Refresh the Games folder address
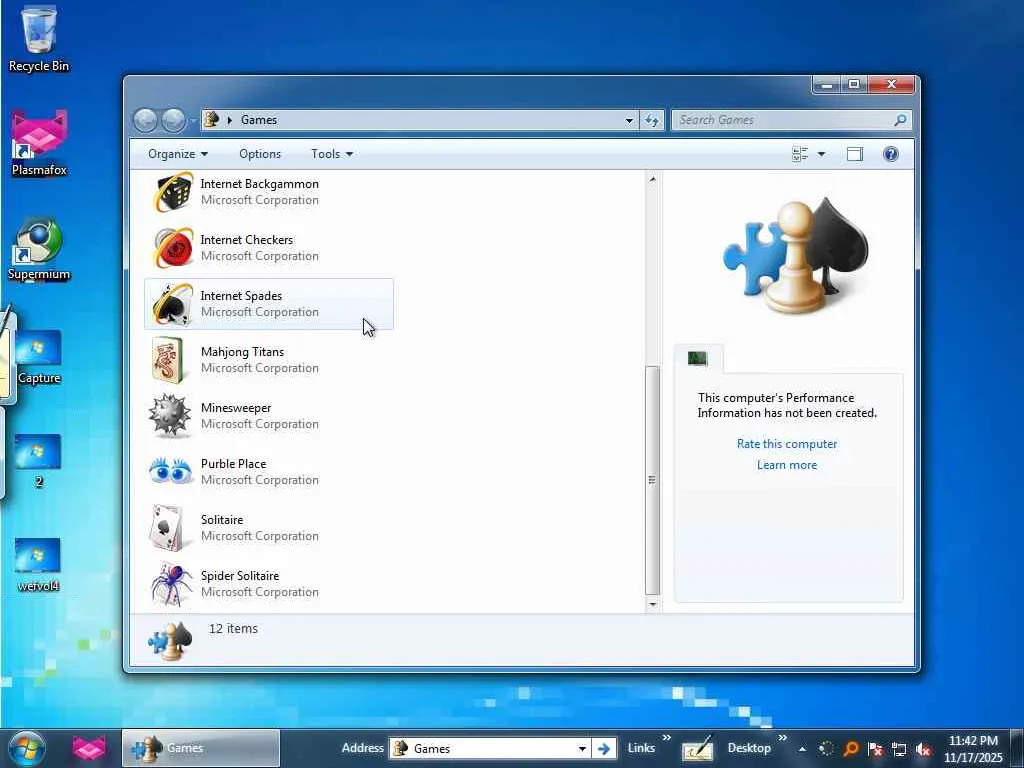The image size is (1024, 768). (652, 120)
